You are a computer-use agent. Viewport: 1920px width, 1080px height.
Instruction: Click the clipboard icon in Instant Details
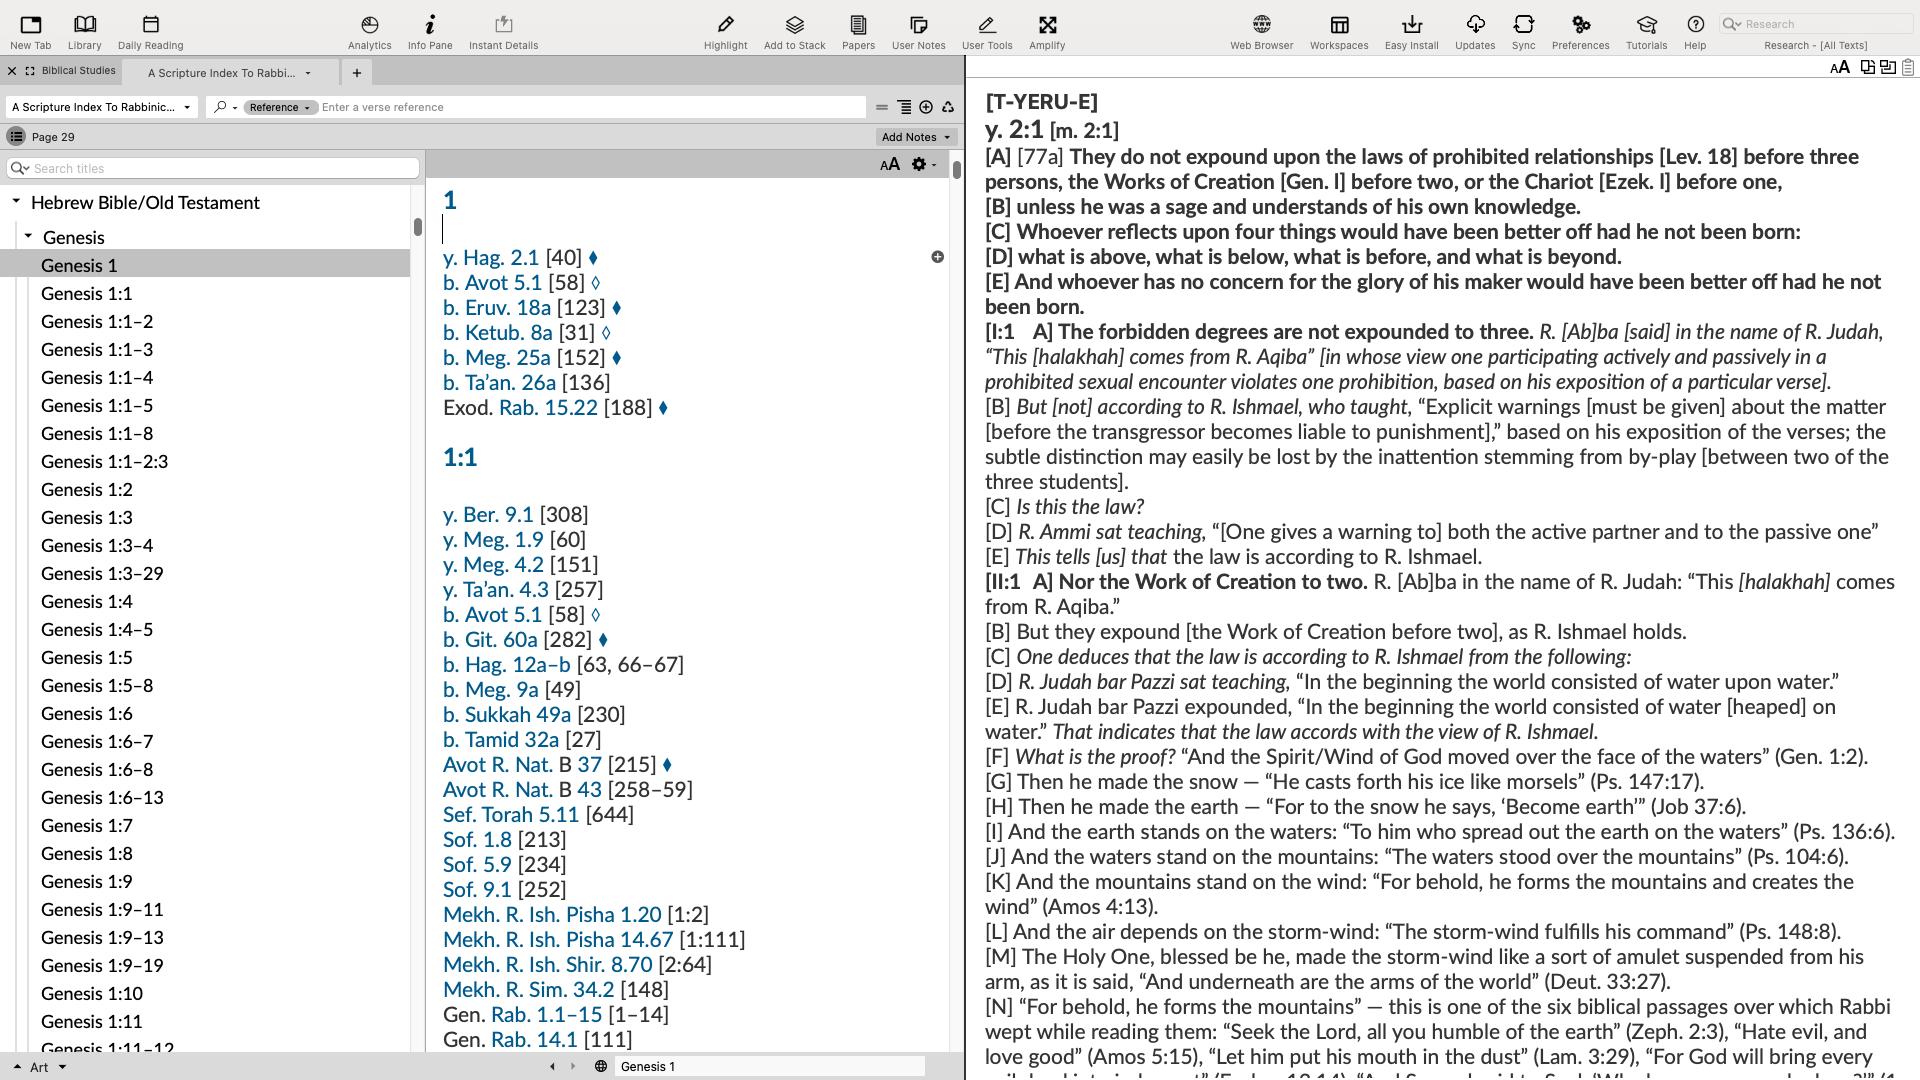pyautogui.click(x=1908, y=67)
